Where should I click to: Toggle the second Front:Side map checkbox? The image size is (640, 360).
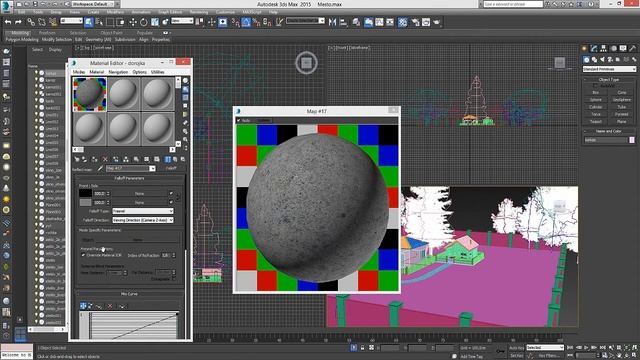(171, 202)
